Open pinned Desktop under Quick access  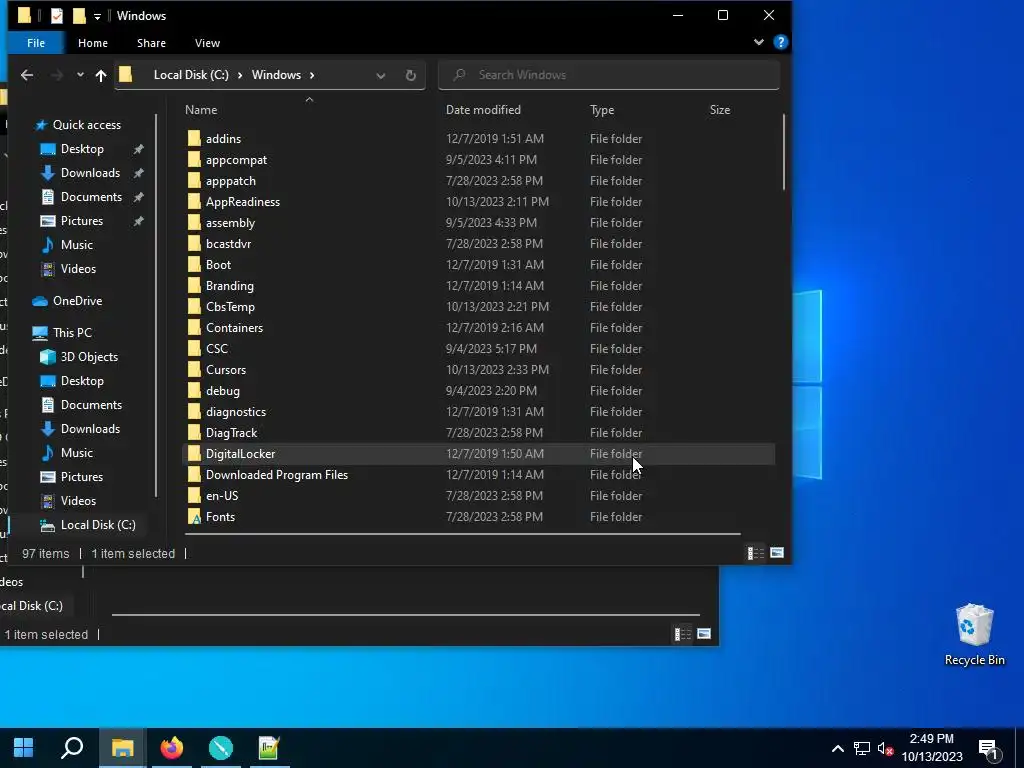[x=82, y=149]
